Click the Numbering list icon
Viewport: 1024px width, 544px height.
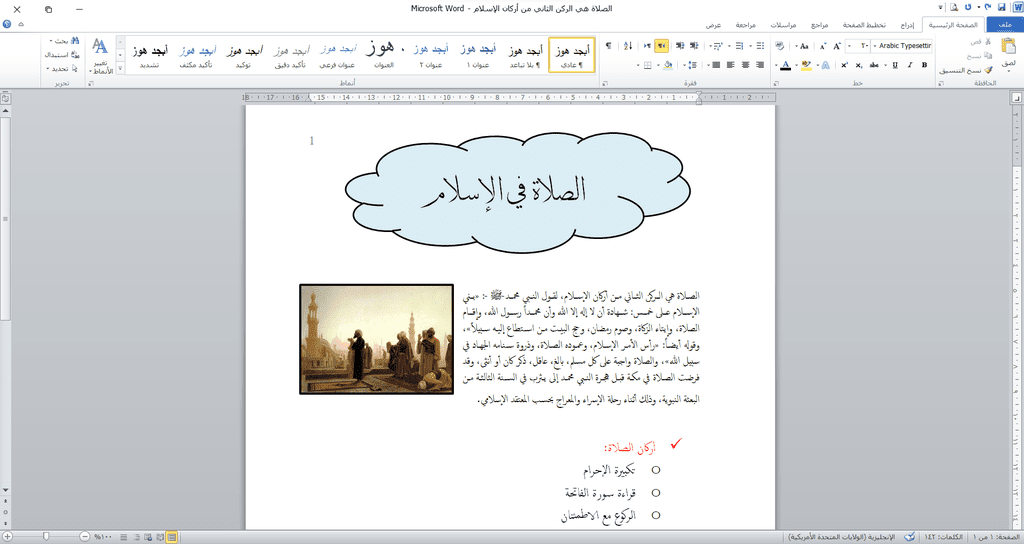point(739,46)
